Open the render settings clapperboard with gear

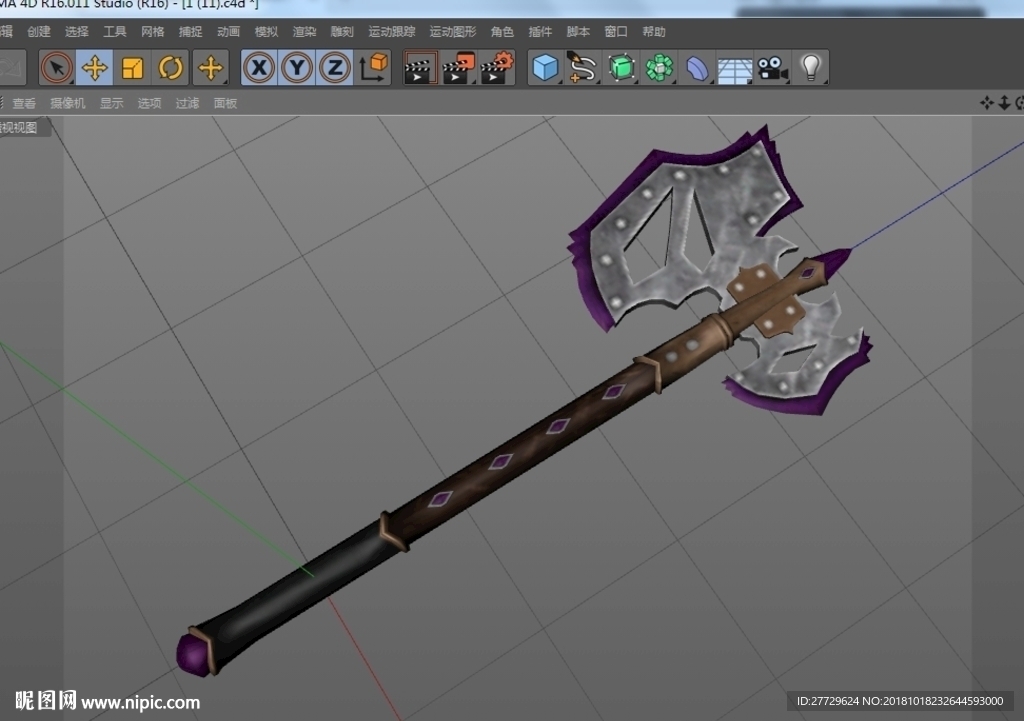[497, 68]
